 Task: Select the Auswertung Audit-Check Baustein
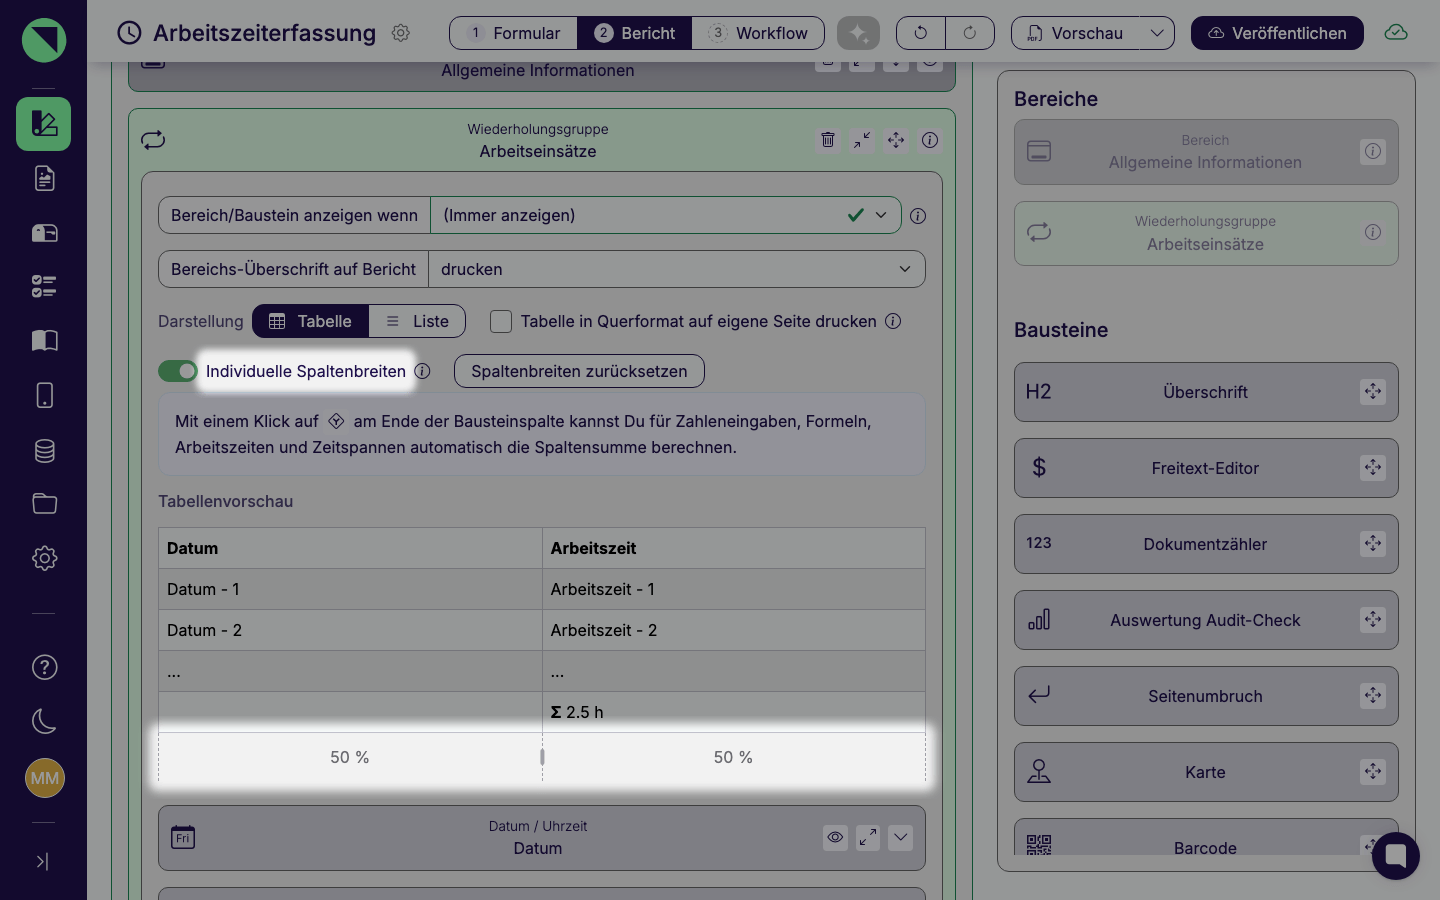tap(1206, 620)
